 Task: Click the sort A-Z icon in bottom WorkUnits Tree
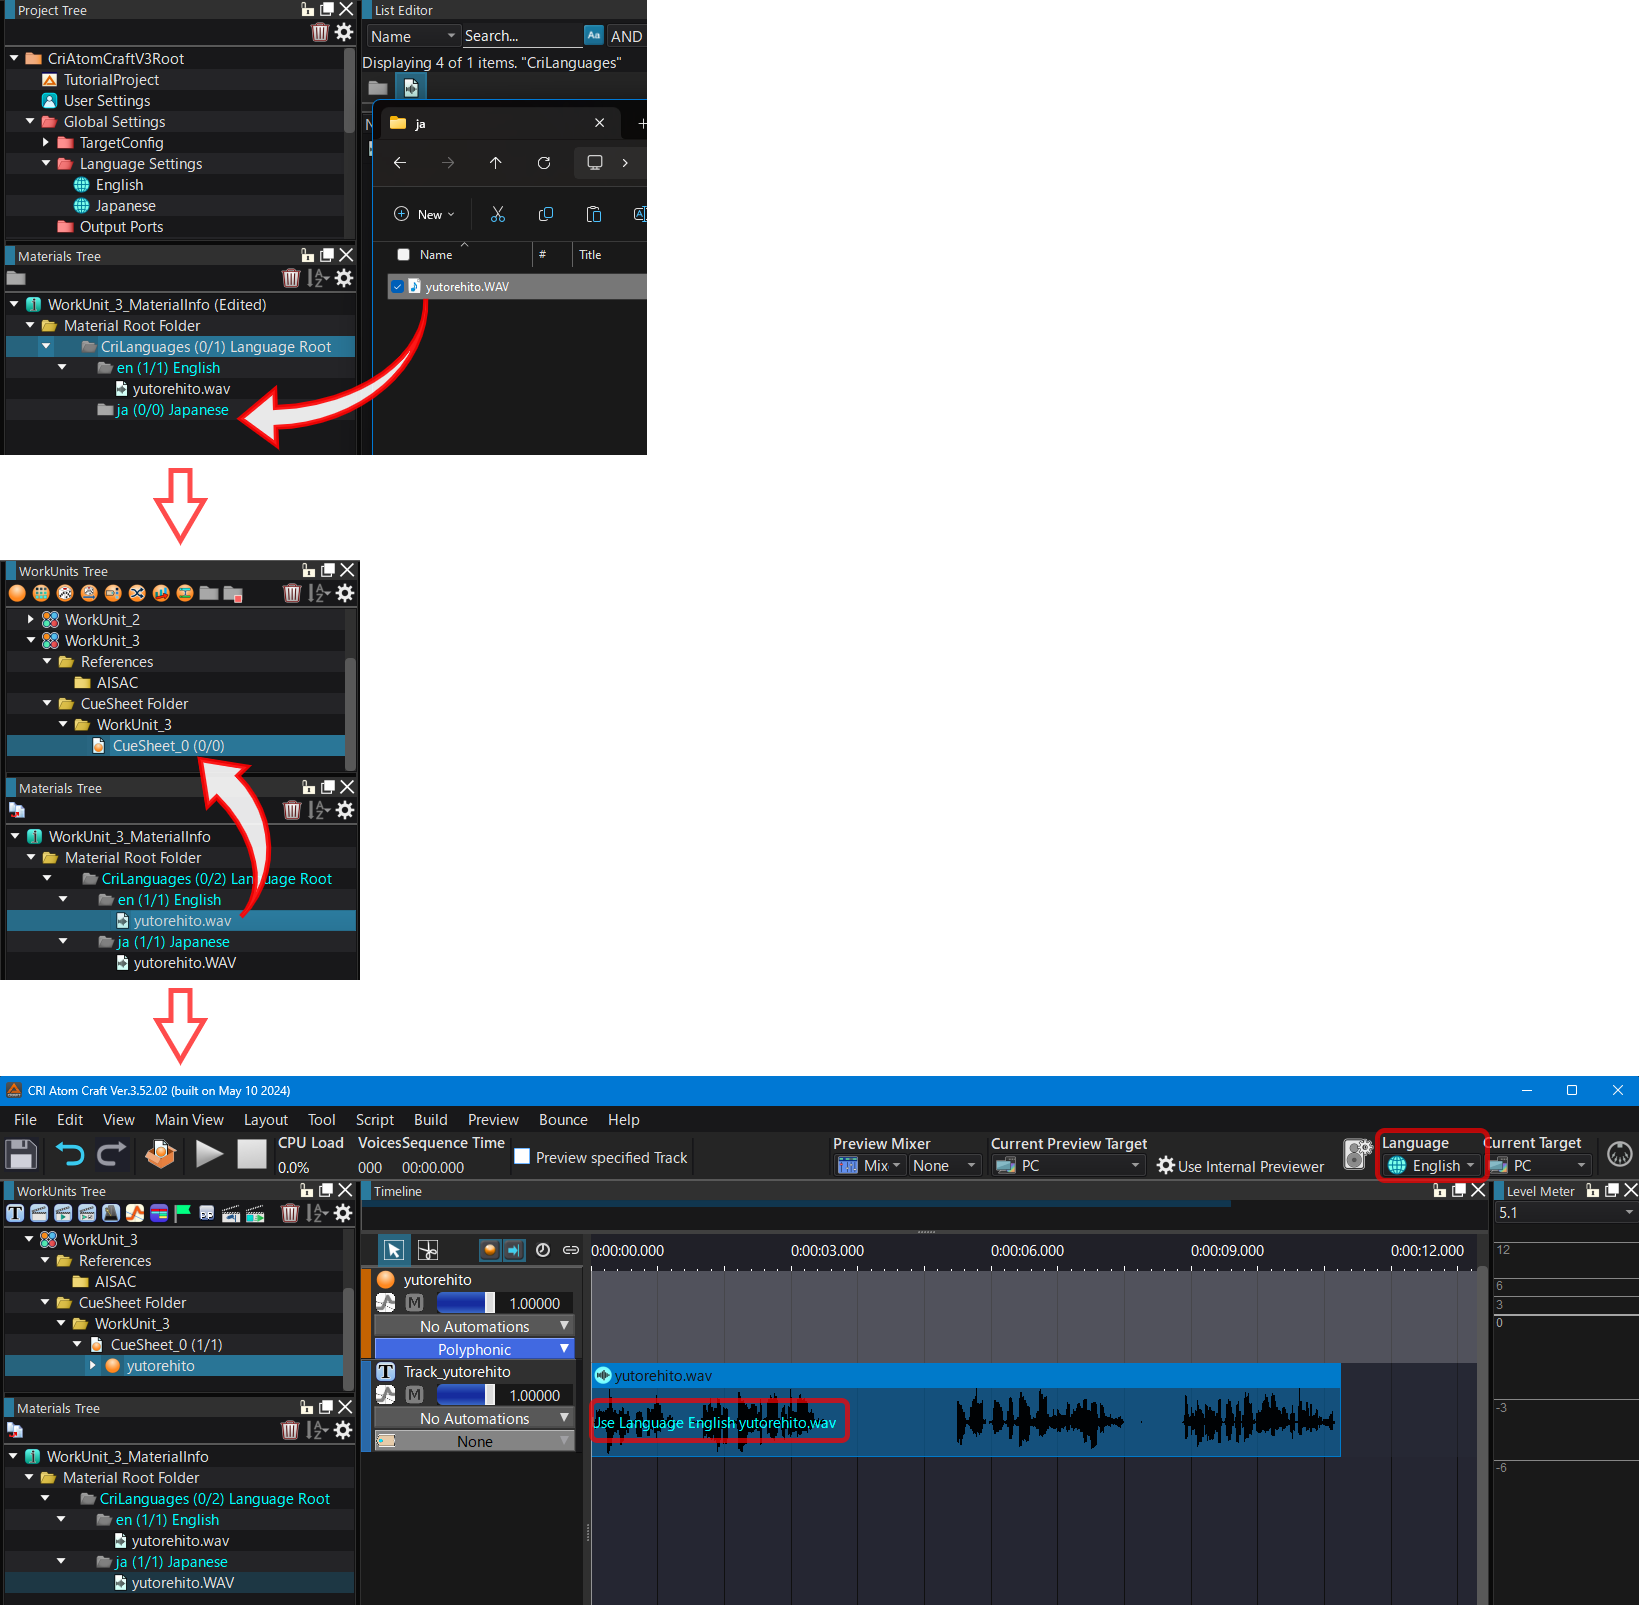pos(317,1213)
